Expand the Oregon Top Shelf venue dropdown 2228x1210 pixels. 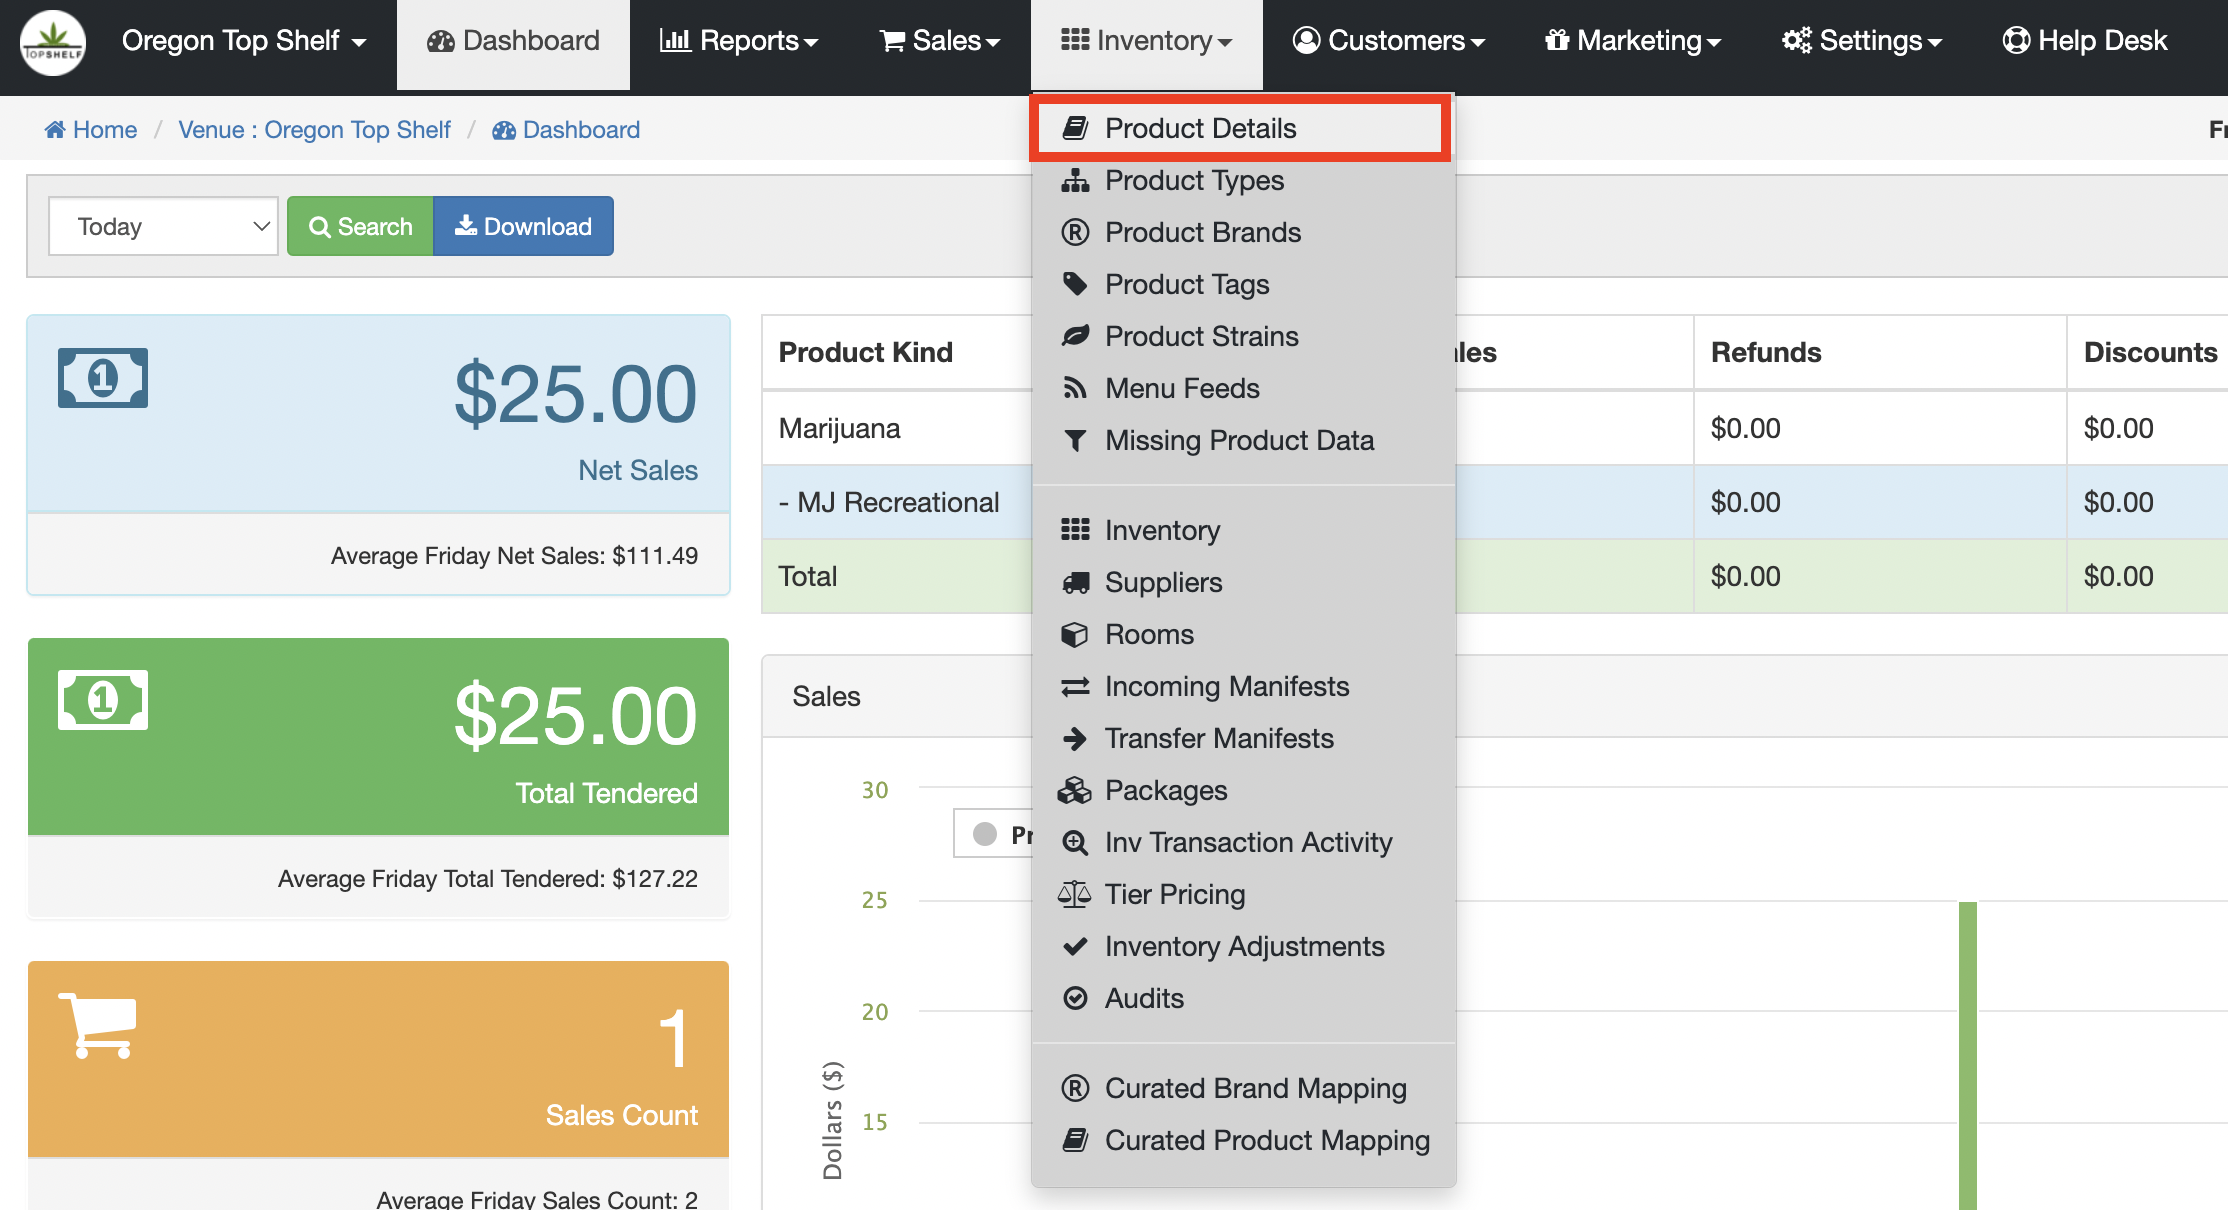click(244, 41)
